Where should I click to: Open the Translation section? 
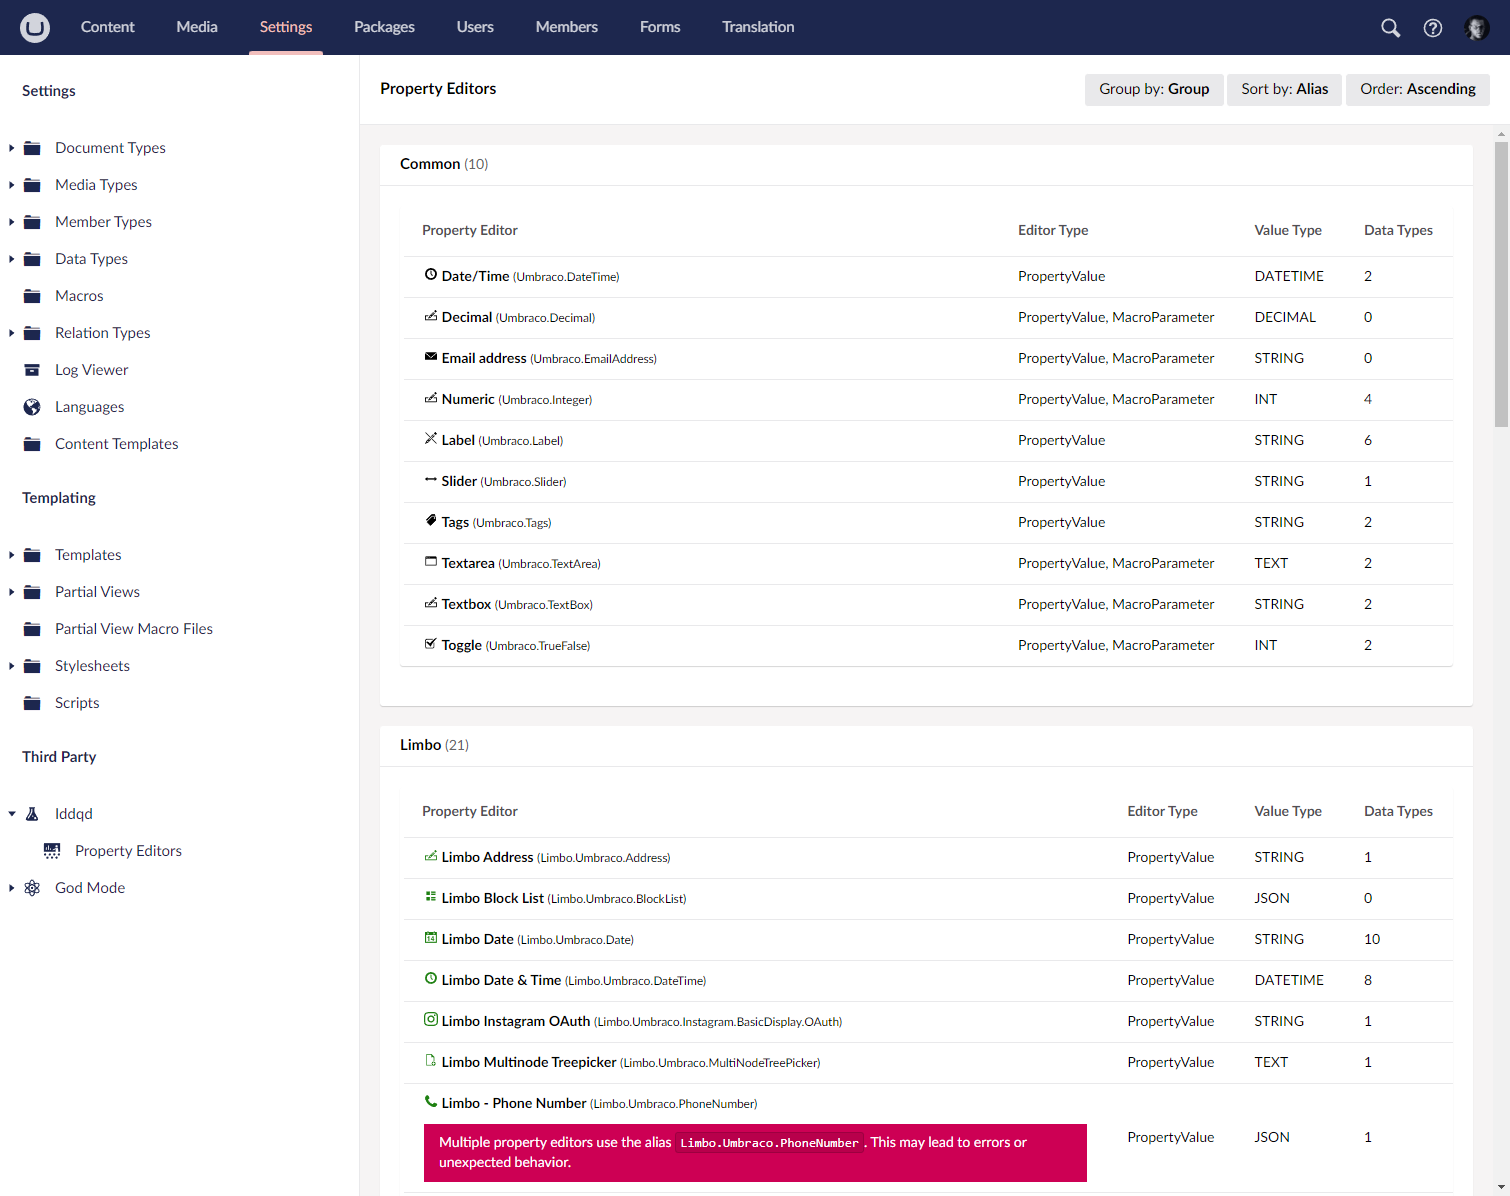point(757,27)
